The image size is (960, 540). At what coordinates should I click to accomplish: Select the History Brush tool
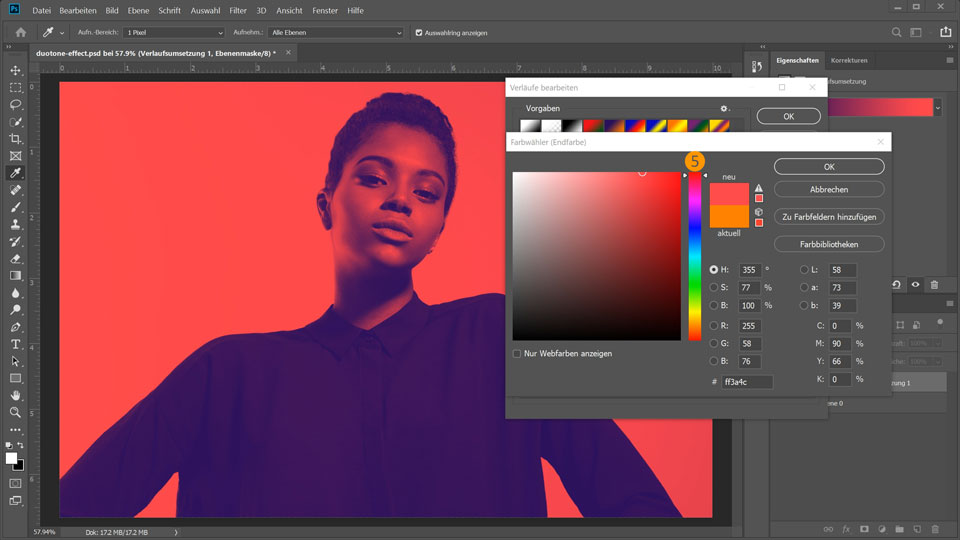tap(16, 242)
